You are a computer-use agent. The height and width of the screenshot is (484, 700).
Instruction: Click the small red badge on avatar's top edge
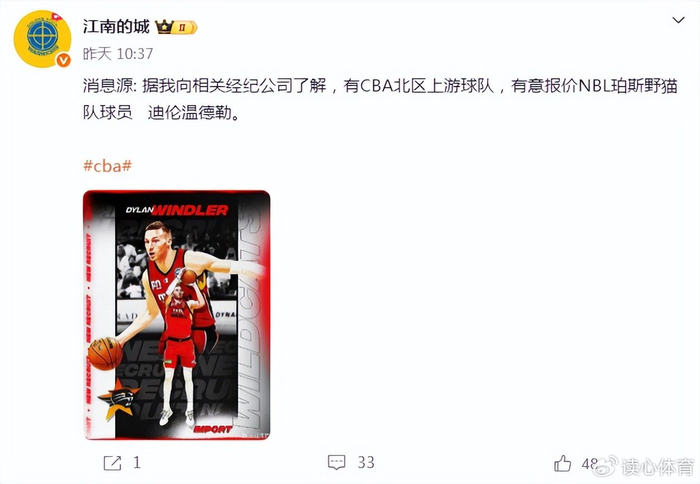[56, 16]
